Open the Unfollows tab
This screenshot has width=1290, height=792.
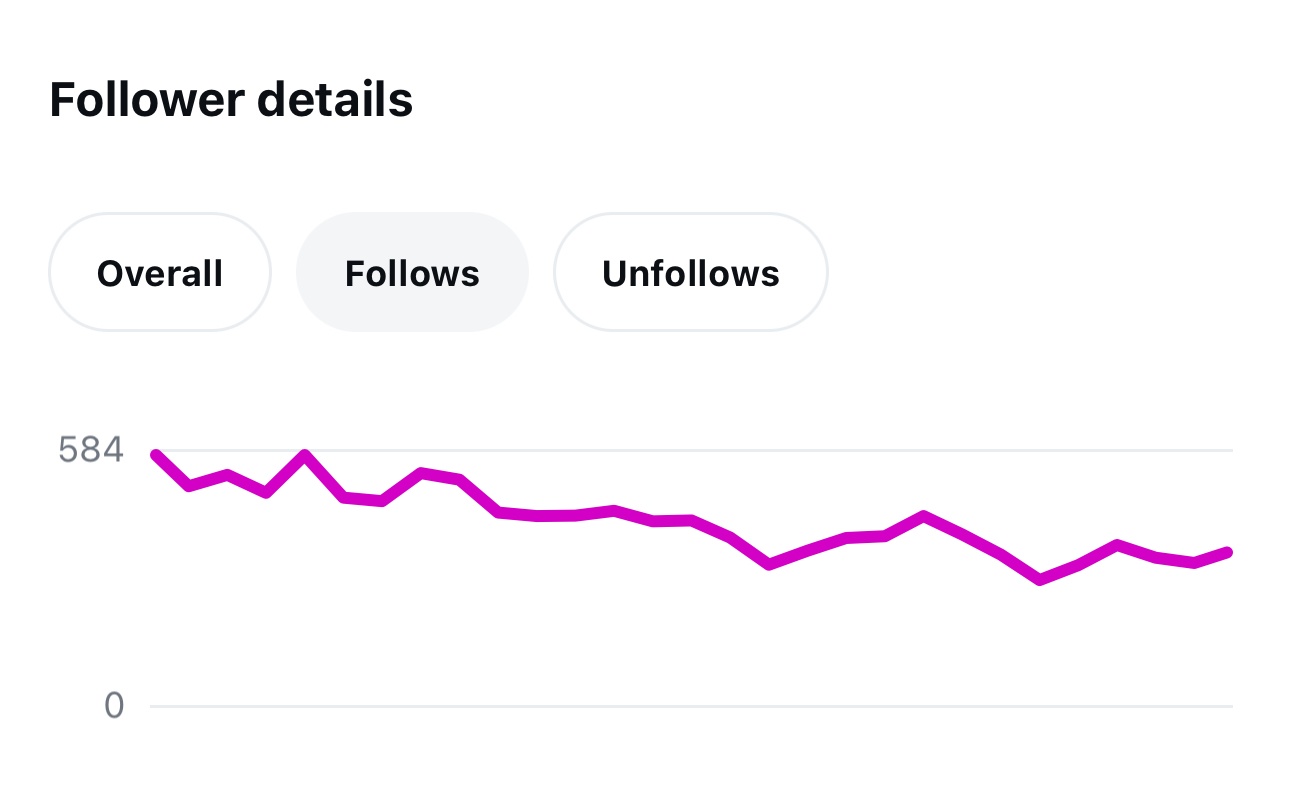690,273
